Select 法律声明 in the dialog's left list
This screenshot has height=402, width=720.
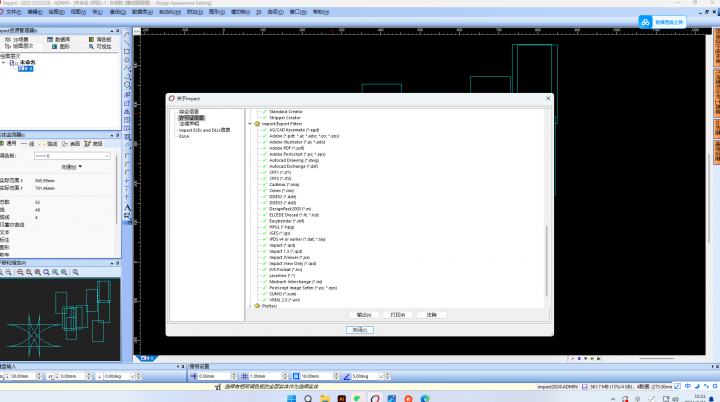[x=187, y=123]
